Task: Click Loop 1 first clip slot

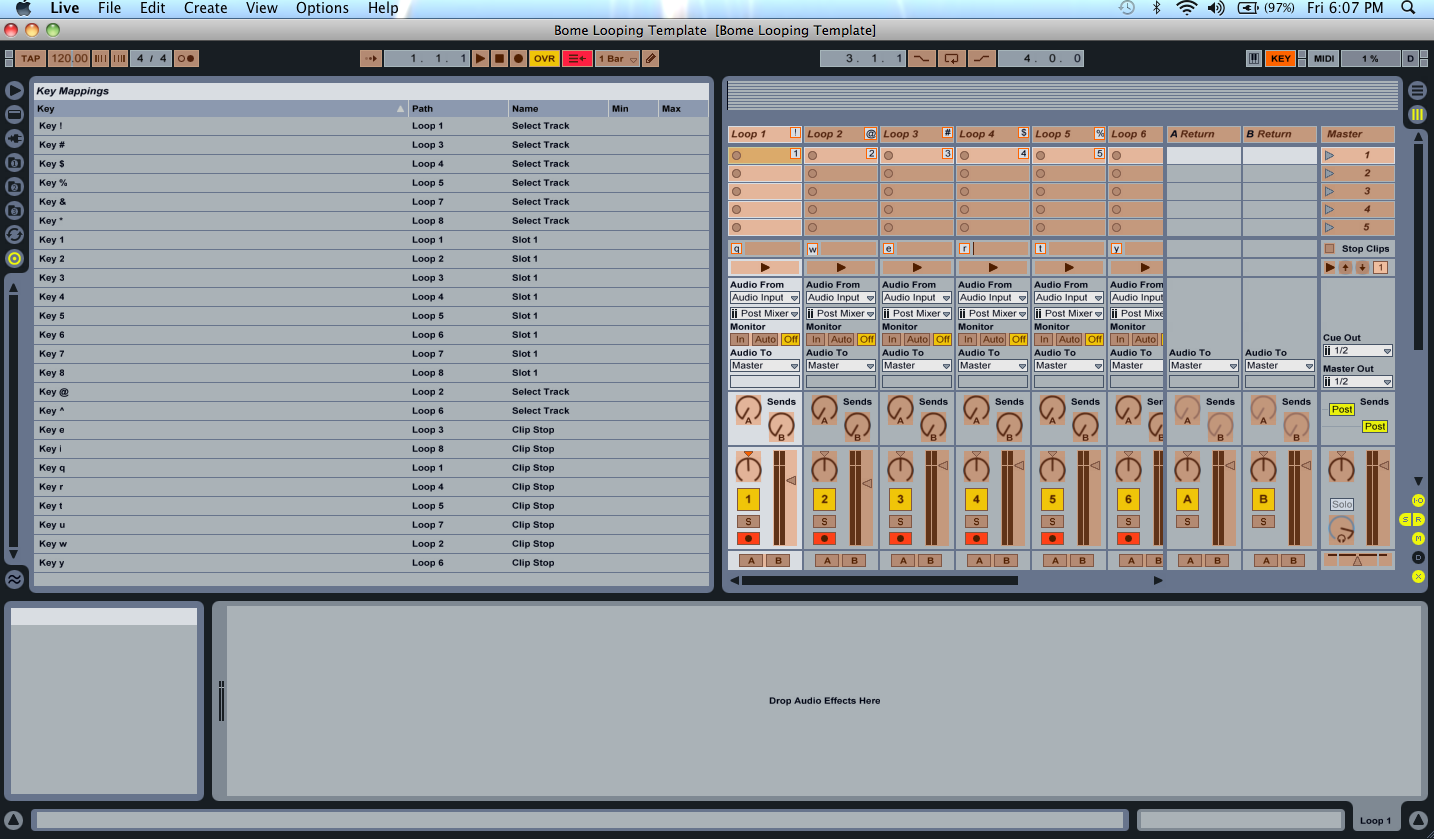Action: pyautogui.click(x=764, y=155)
